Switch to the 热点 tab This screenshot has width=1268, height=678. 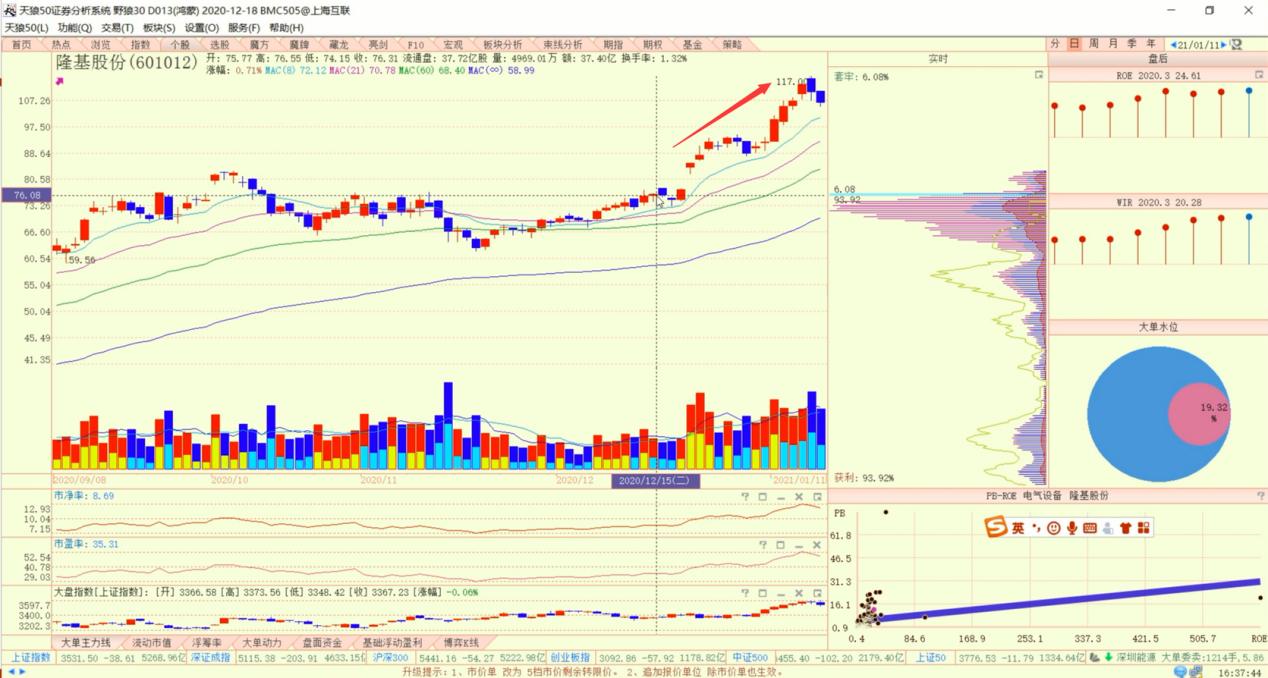(x=61, y=45)
